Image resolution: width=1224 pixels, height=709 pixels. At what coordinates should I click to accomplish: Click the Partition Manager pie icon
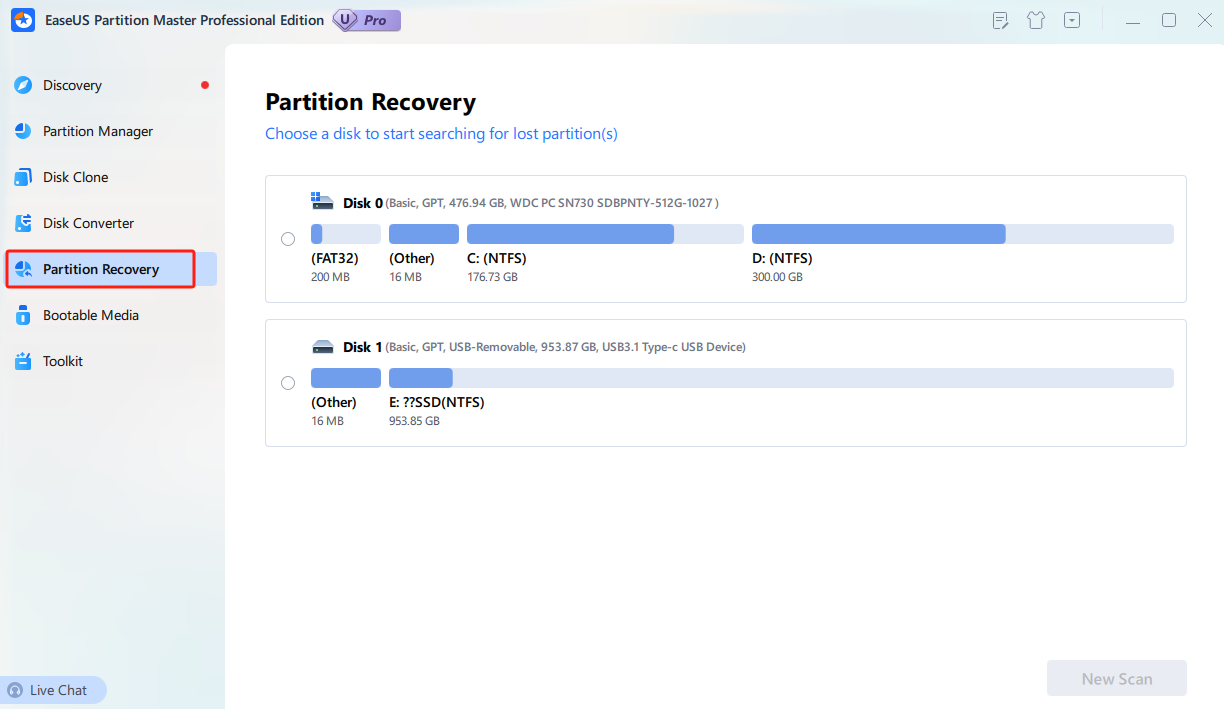coord(23,131)
